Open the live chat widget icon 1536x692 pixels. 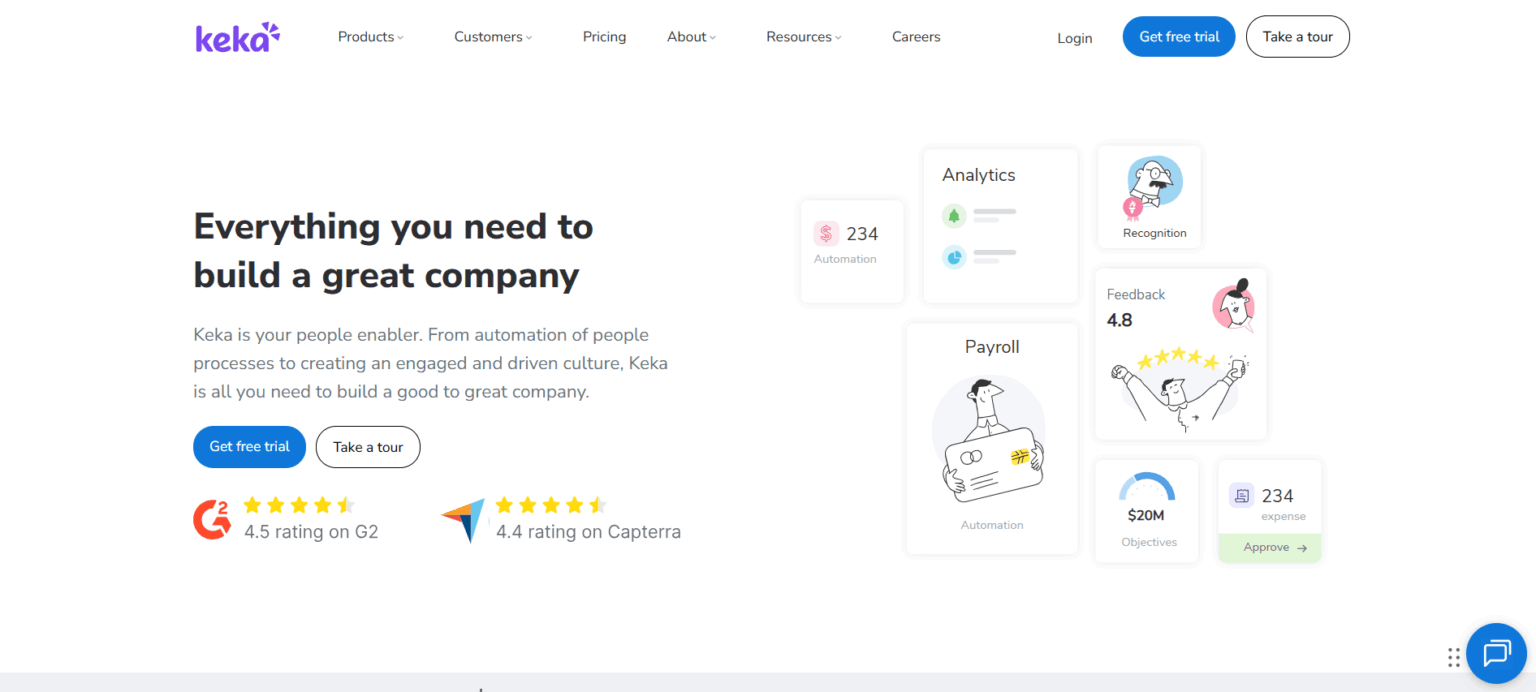(1496, 654)
